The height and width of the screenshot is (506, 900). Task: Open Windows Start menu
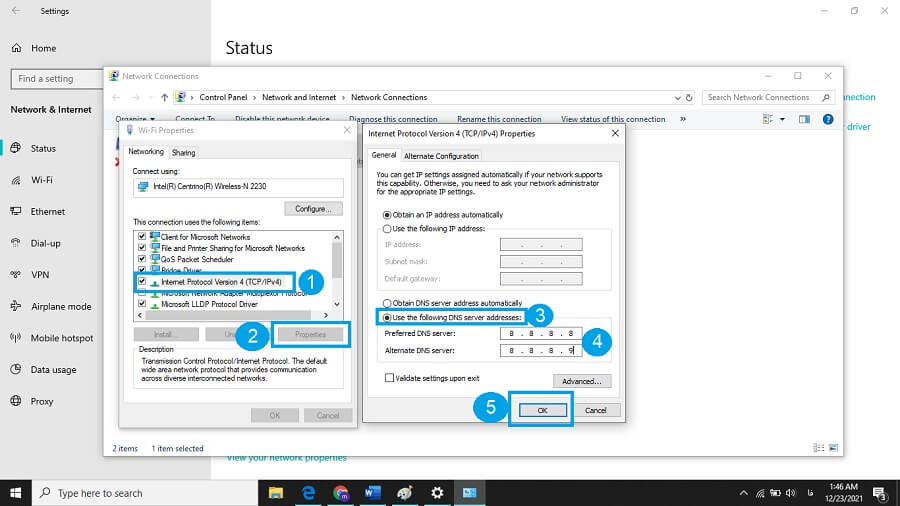pyautogui.click(x=15, y=493)
